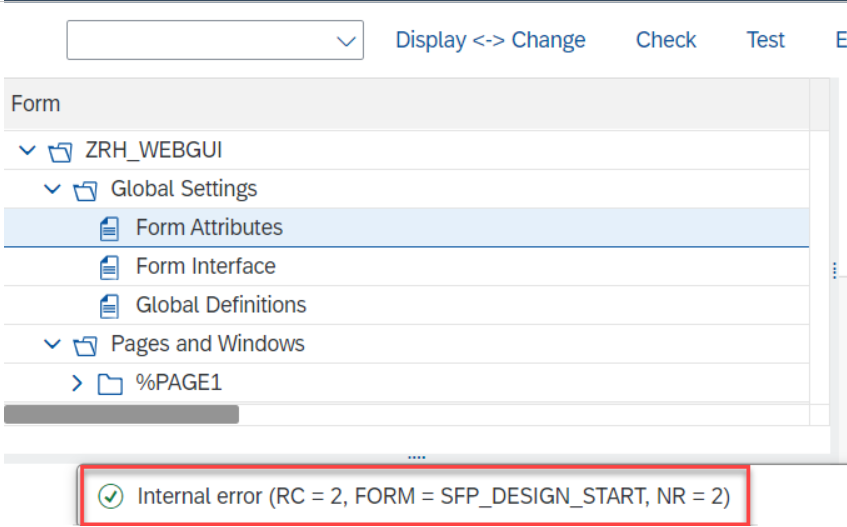The image size is (847, 527).
Task: Click the green success checkmark status icon
Action: [x=111, y=496]
